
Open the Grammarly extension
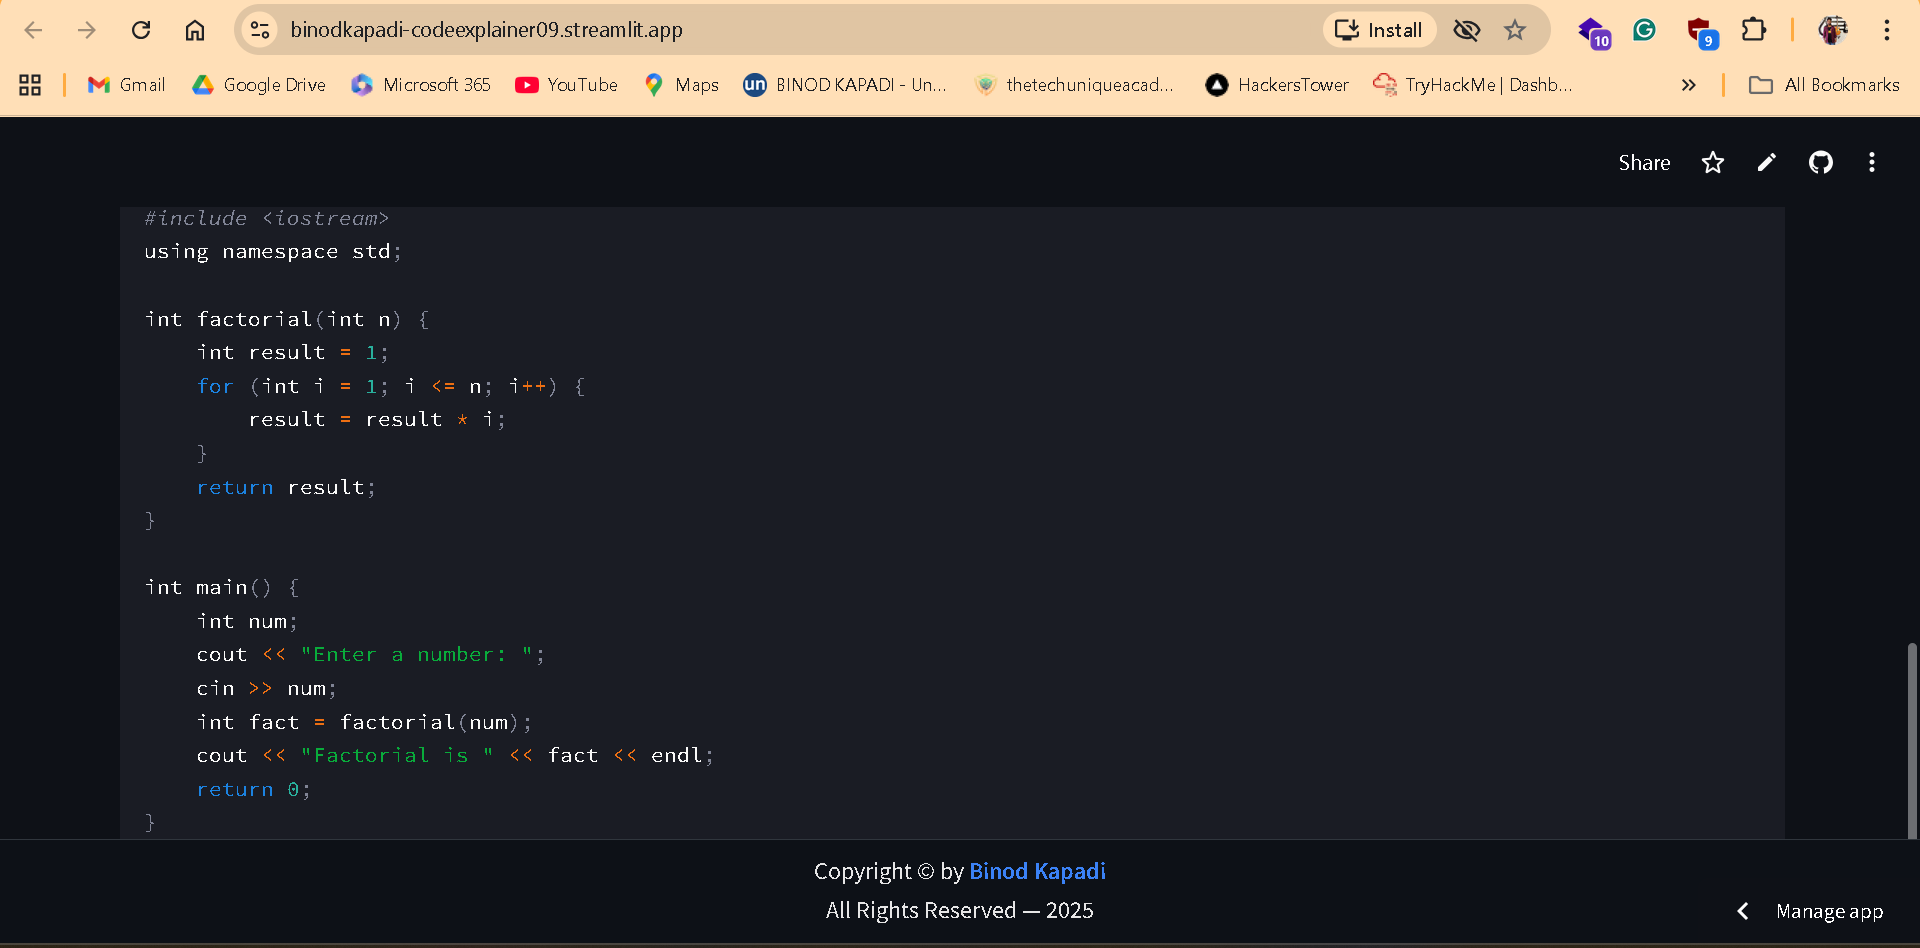[x=1643, y=30]
